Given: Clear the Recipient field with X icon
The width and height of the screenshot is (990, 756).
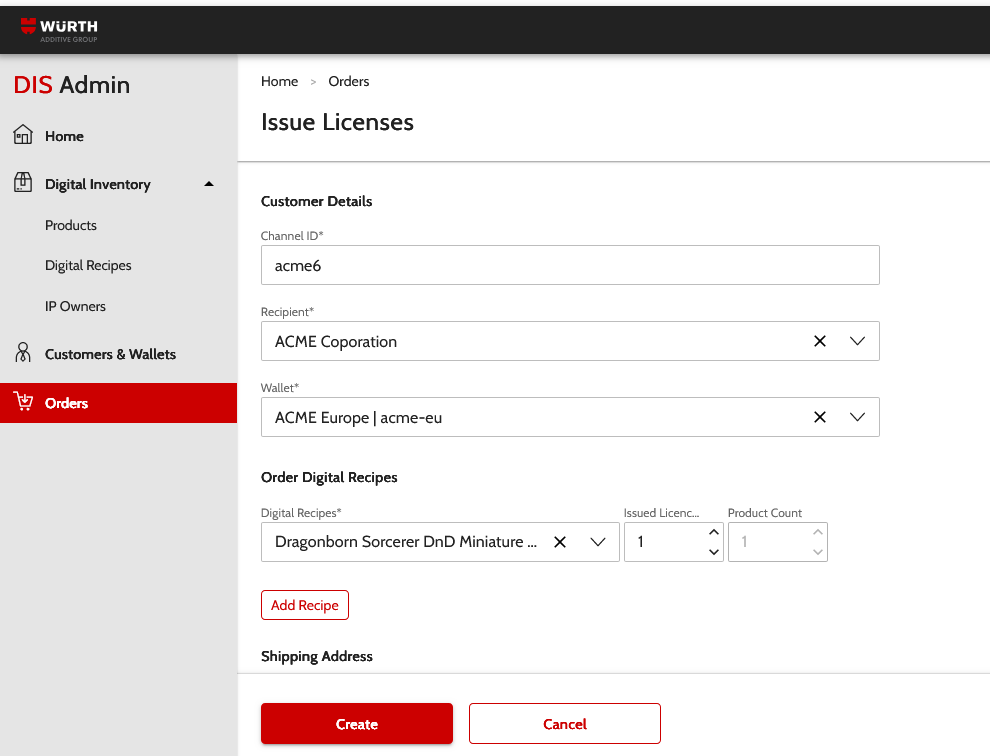Looking at the screenshot, I should [820, 341].
